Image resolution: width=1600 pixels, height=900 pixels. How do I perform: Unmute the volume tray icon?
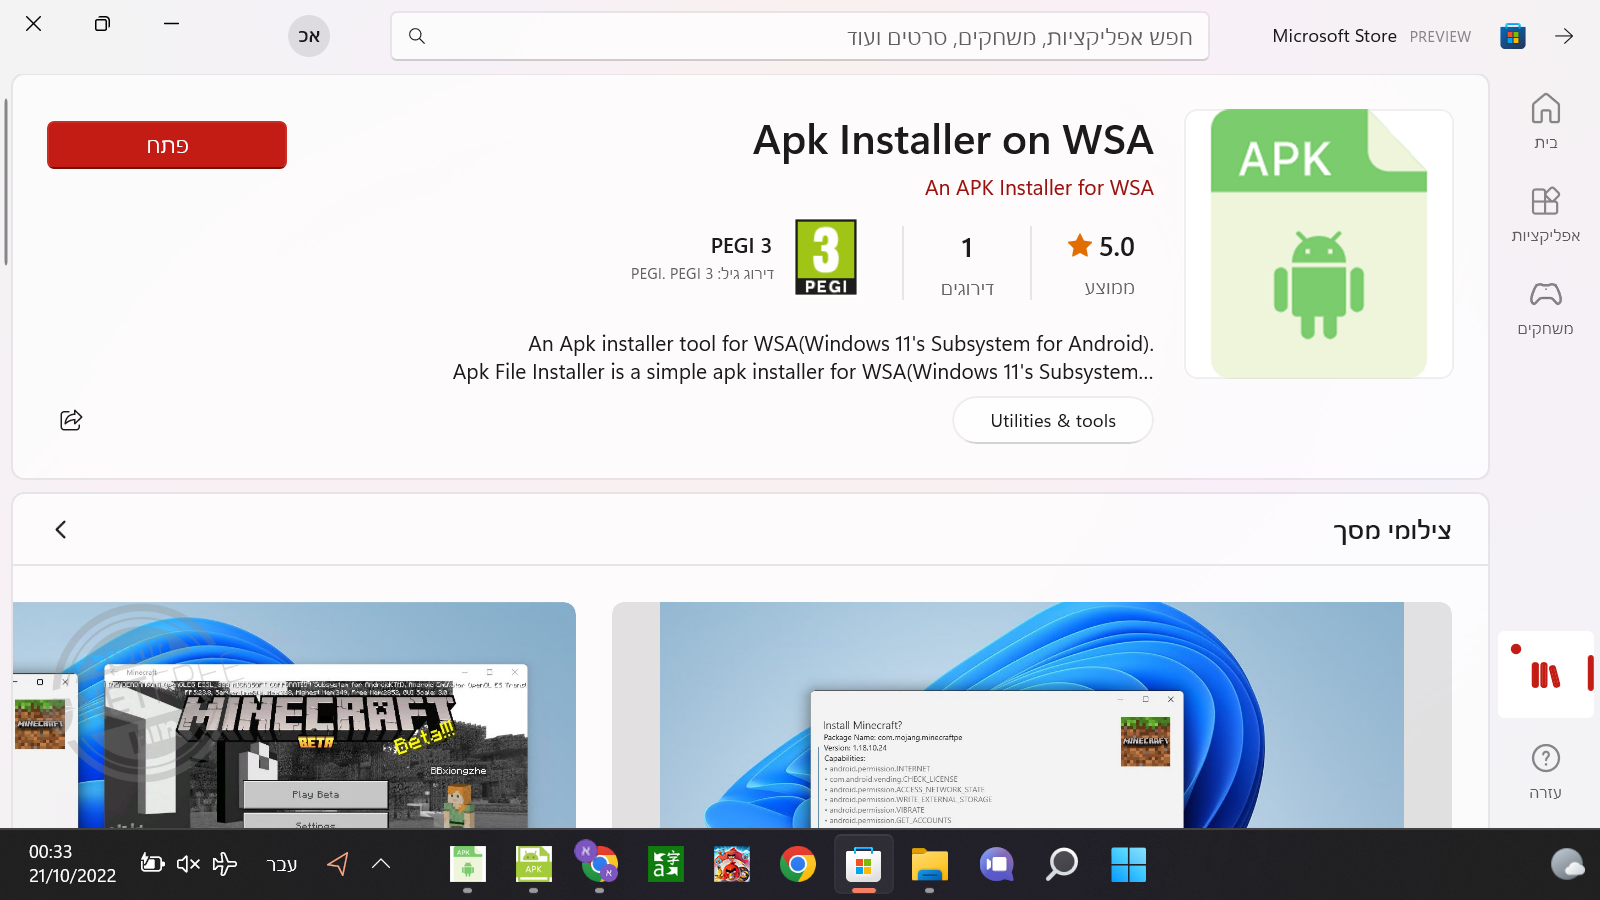pos(188,864)
